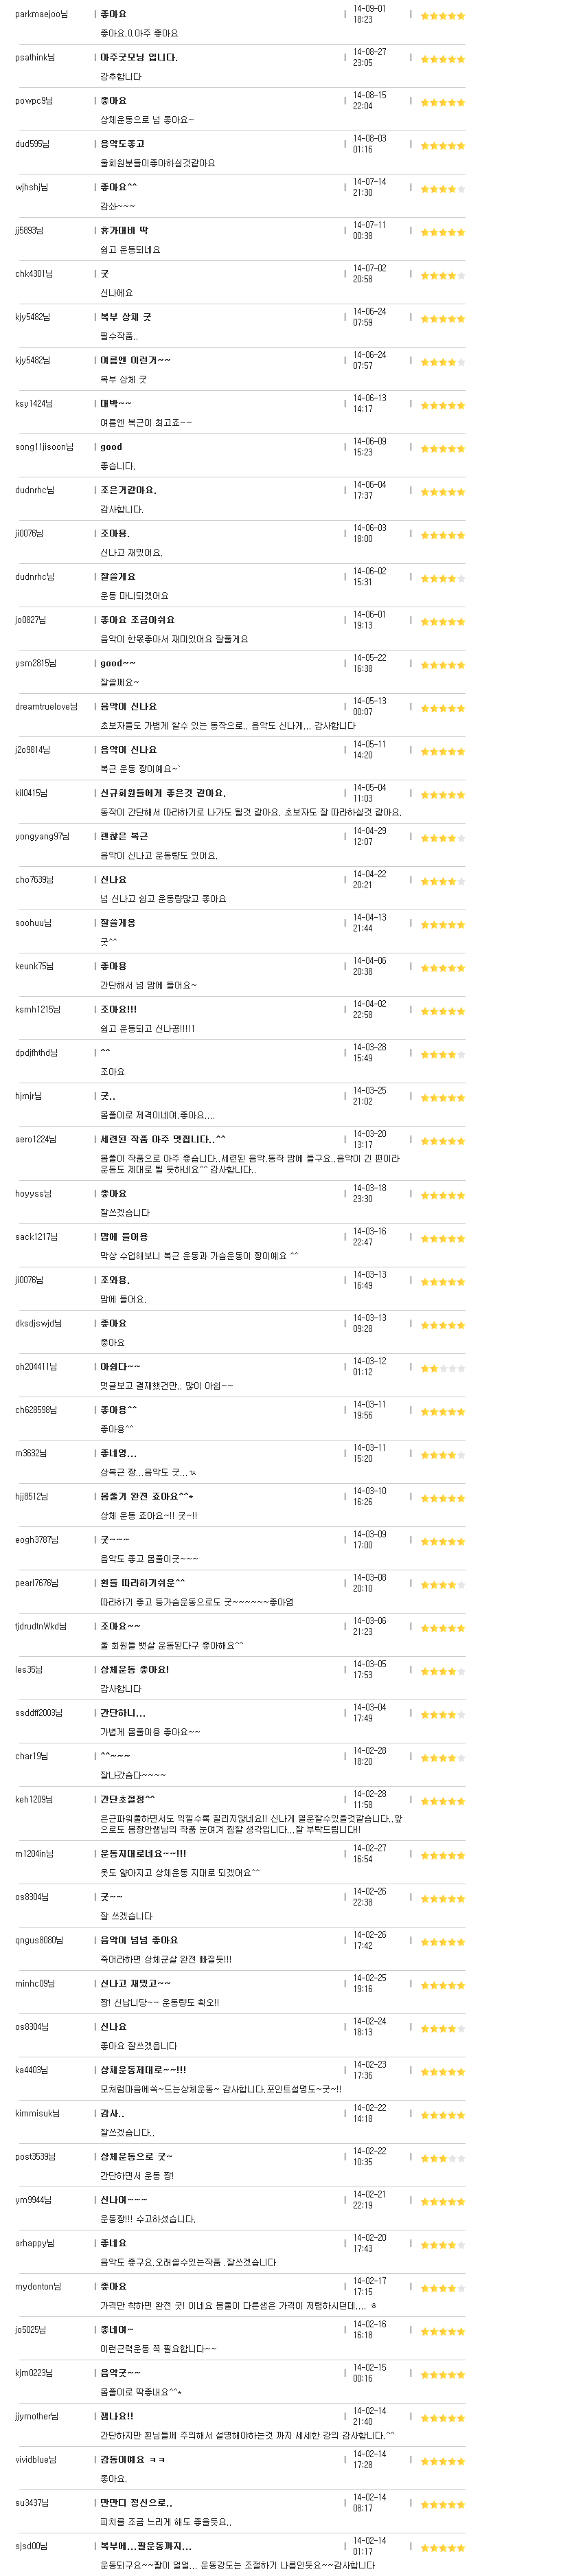Image resolution: width=561 pixels, height=2576 pixels.
Task: Click the star rating on dreamtruelove's review
Action: pos(442,708)
